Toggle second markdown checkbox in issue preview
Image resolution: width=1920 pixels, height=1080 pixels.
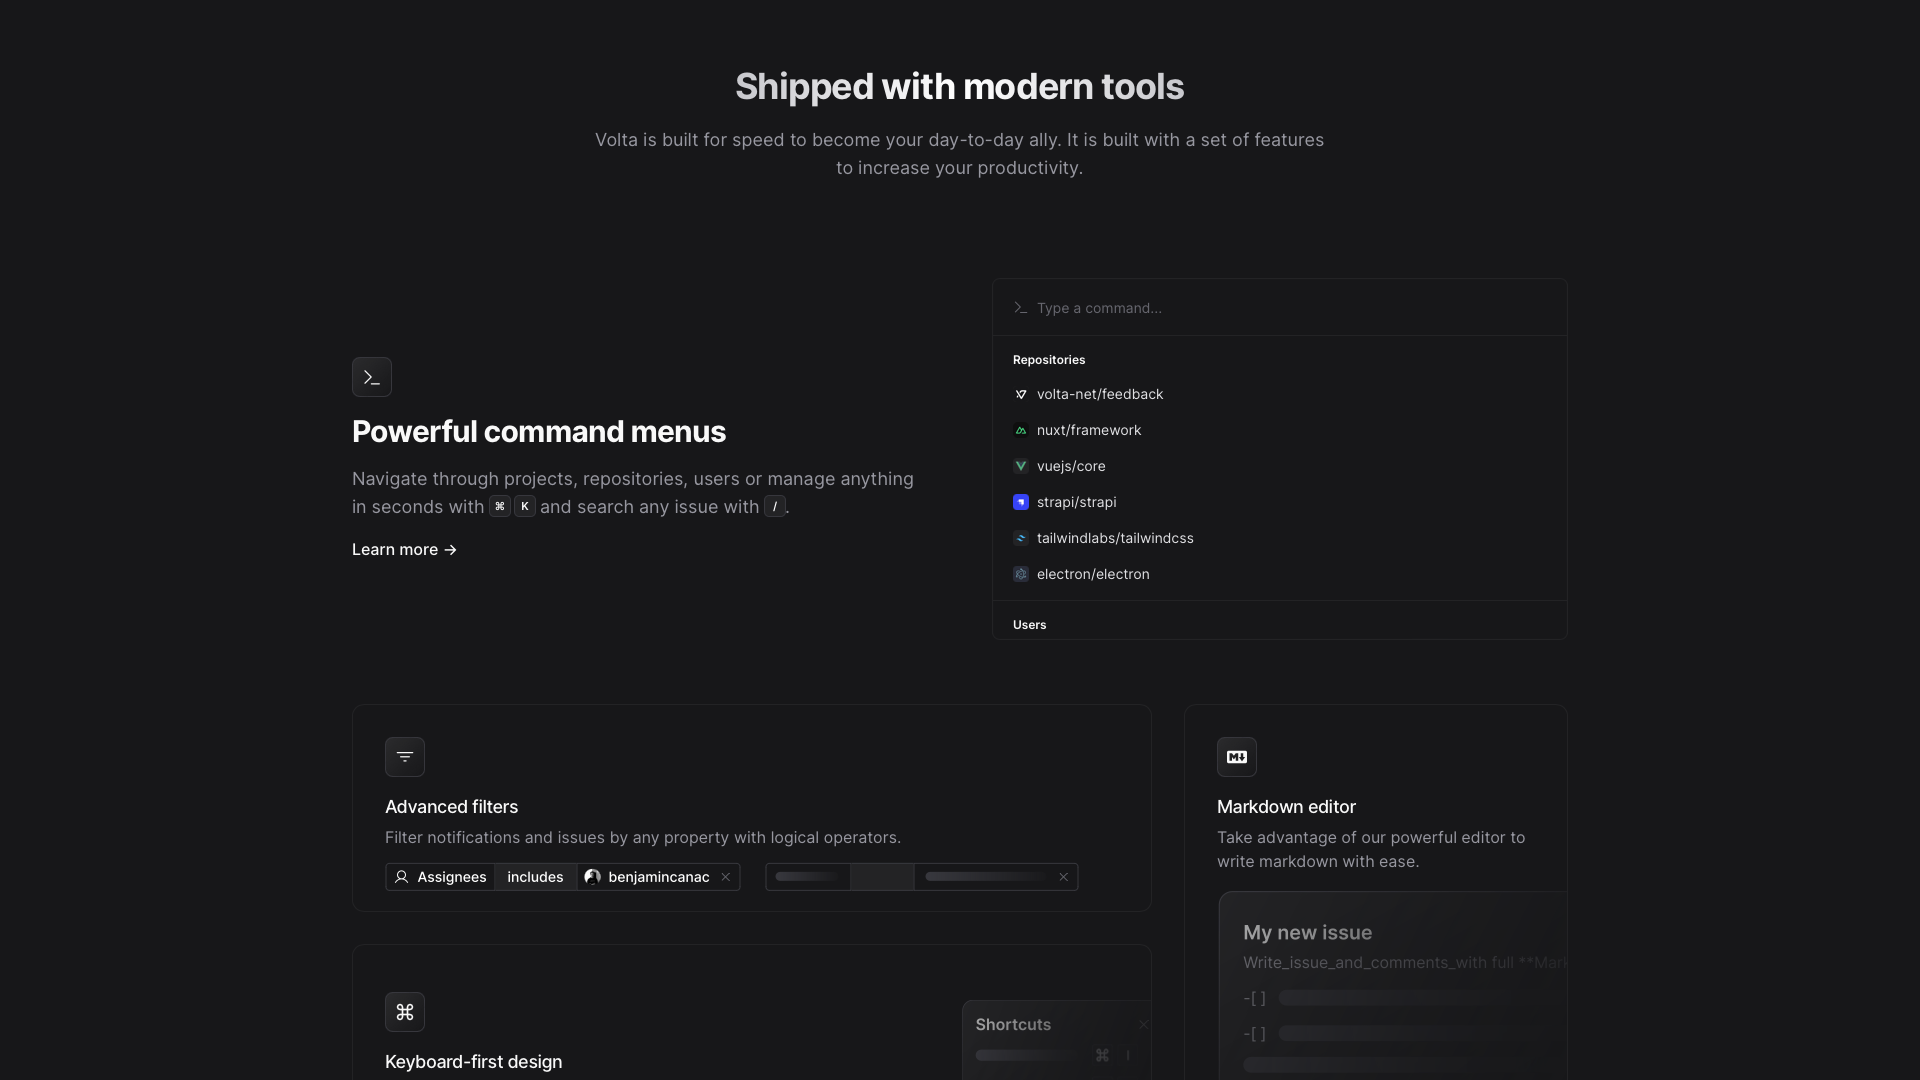click(x=1255, y=1034)
